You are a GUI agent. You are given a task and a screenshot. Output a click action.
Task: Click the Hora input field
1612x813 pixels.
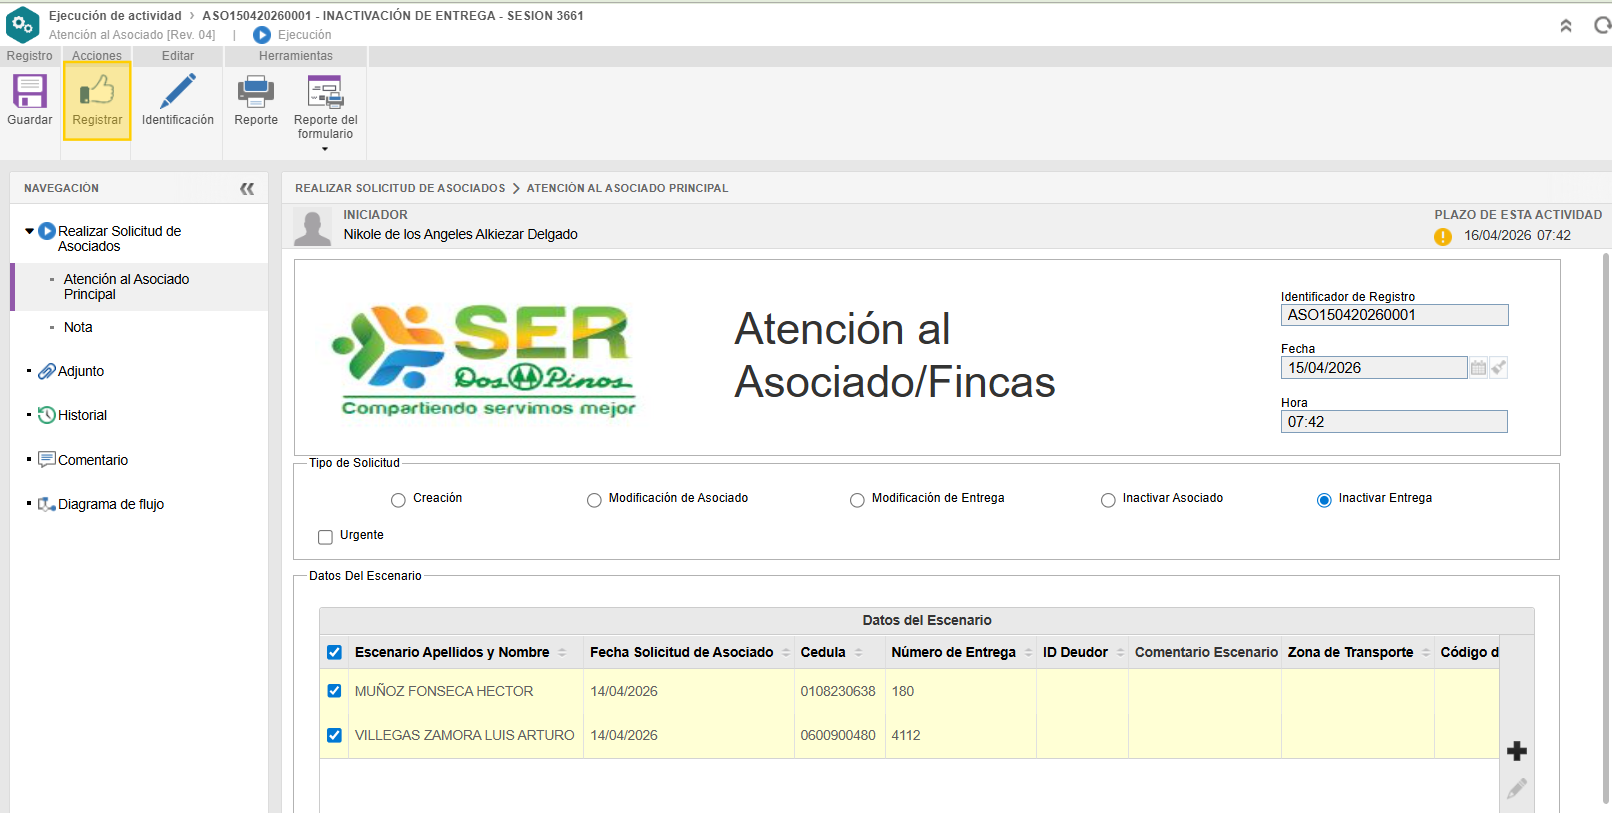pos(1393,422)
